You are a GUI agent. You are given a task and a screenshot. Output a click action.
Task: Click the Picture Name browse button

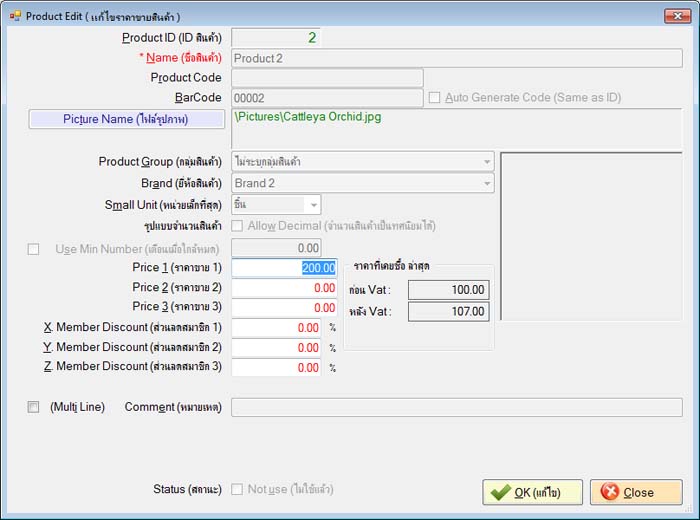[x=126, y=119]
